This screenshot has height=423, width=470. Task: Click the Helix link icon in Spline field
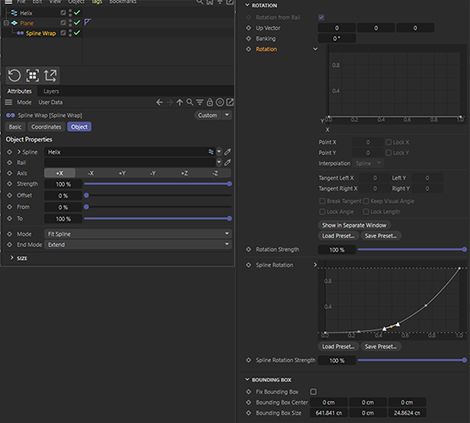coord(211,152)
